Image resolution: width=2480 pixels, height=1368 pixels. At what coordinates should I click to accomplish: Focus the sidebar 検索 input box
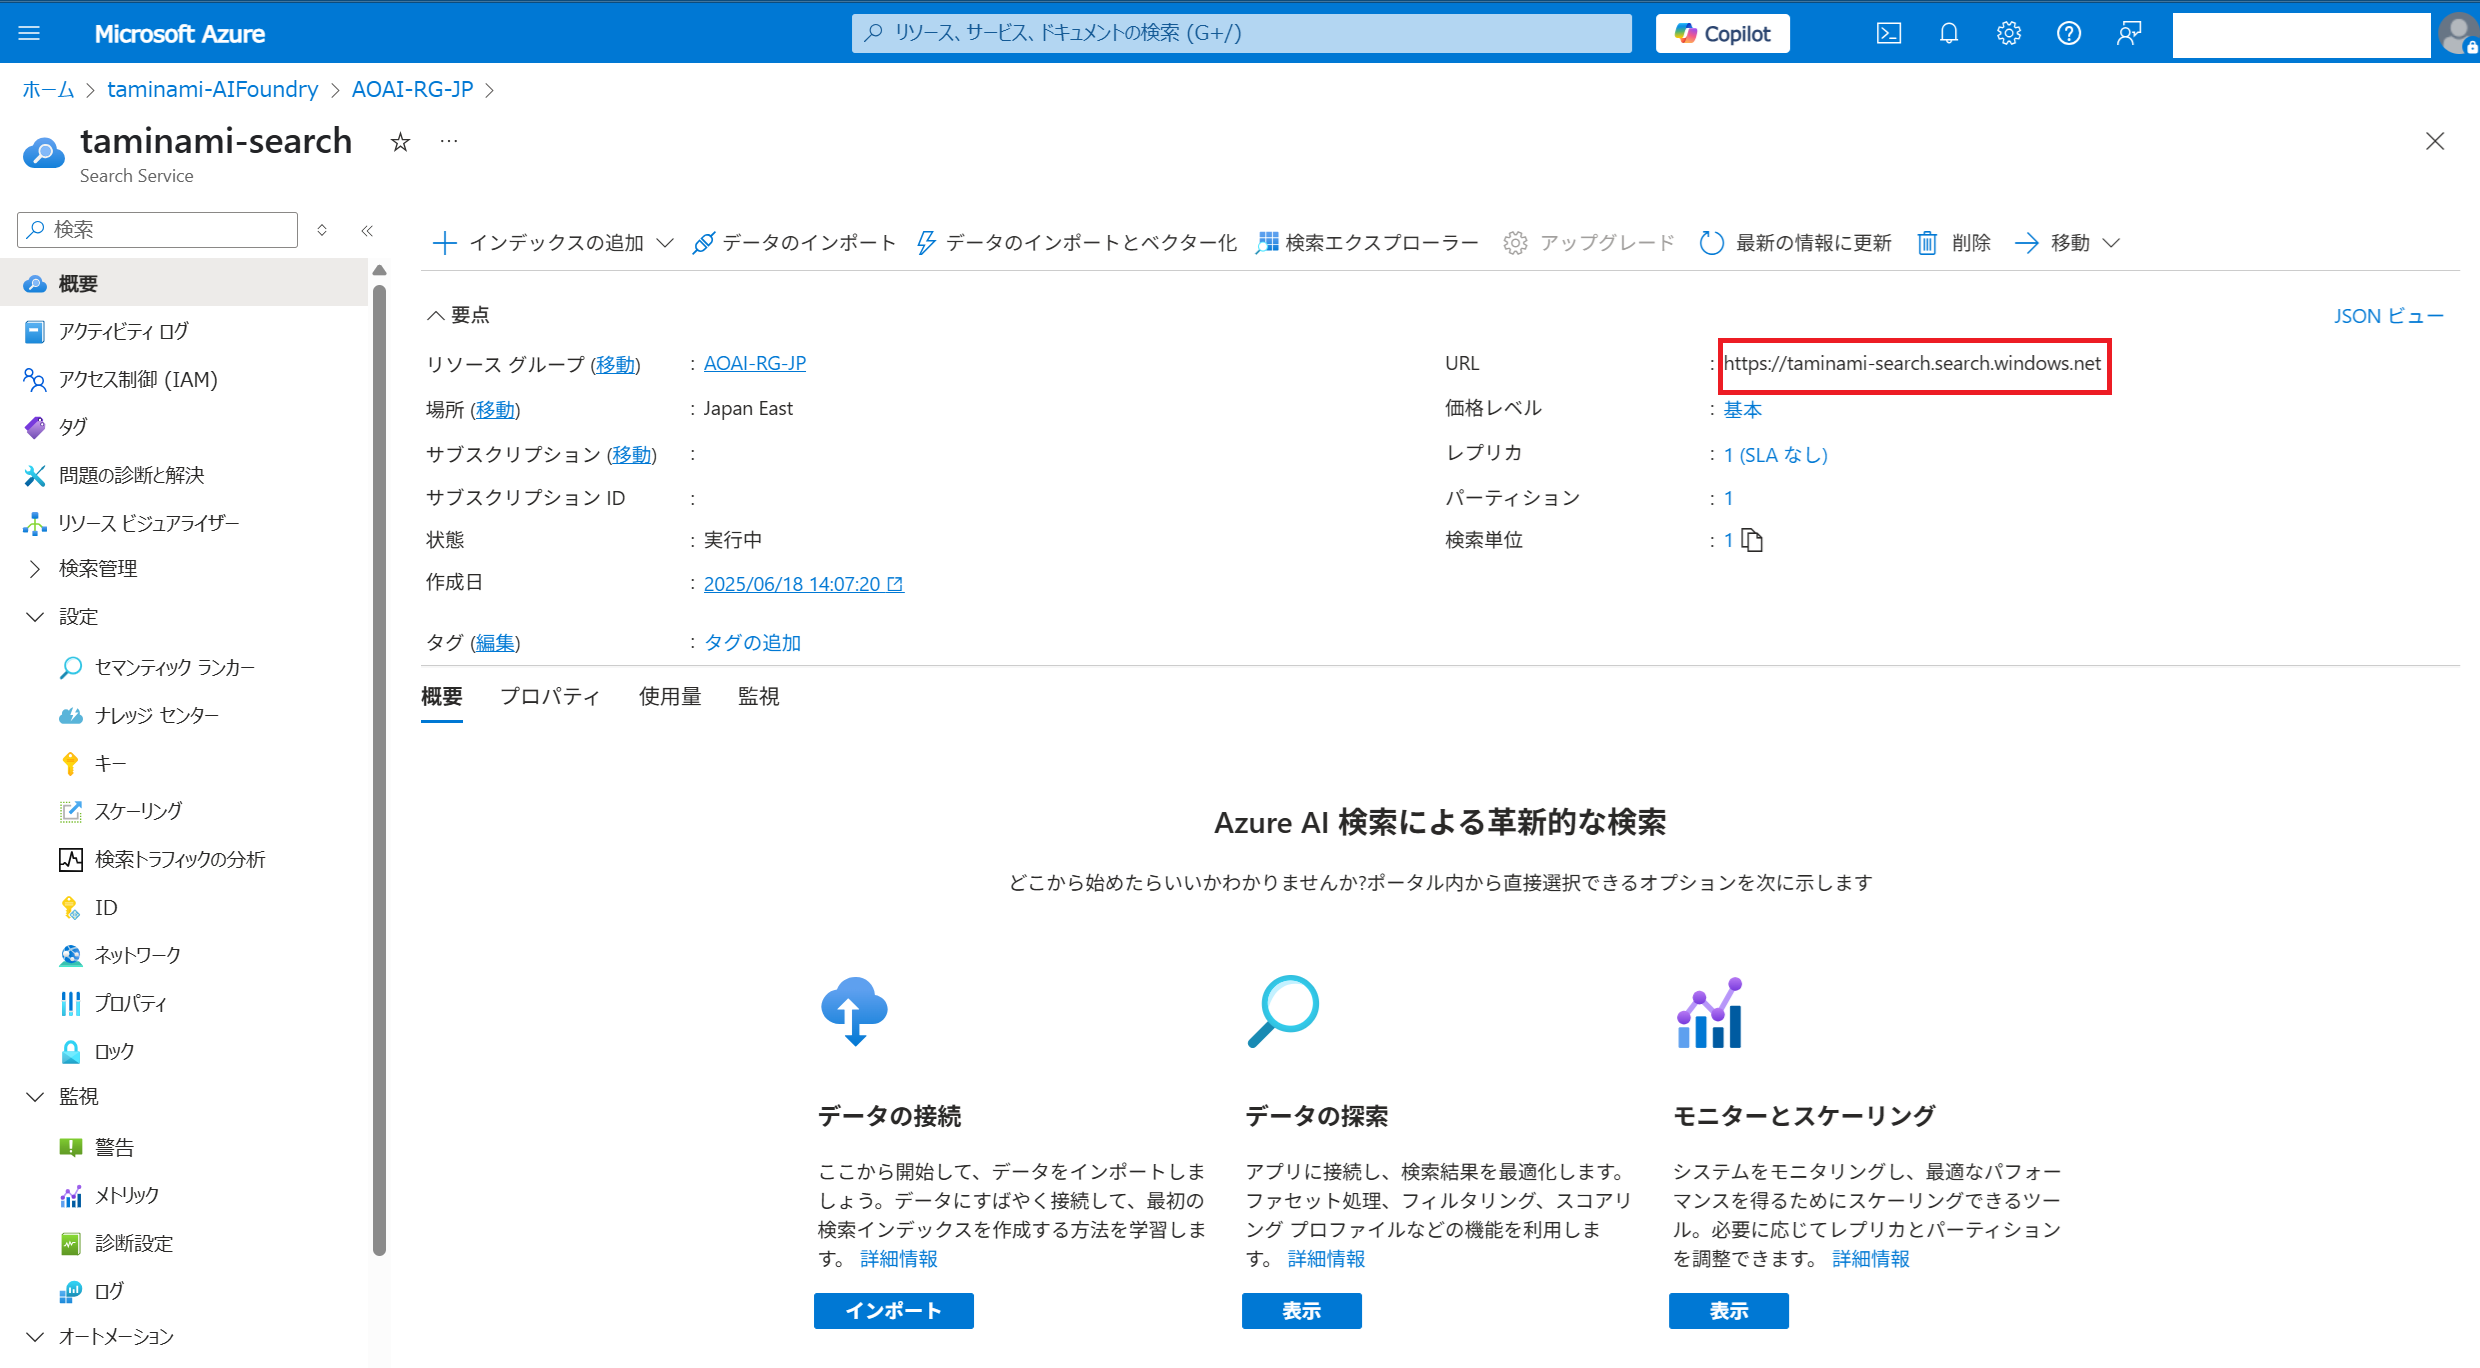(158, 230)
